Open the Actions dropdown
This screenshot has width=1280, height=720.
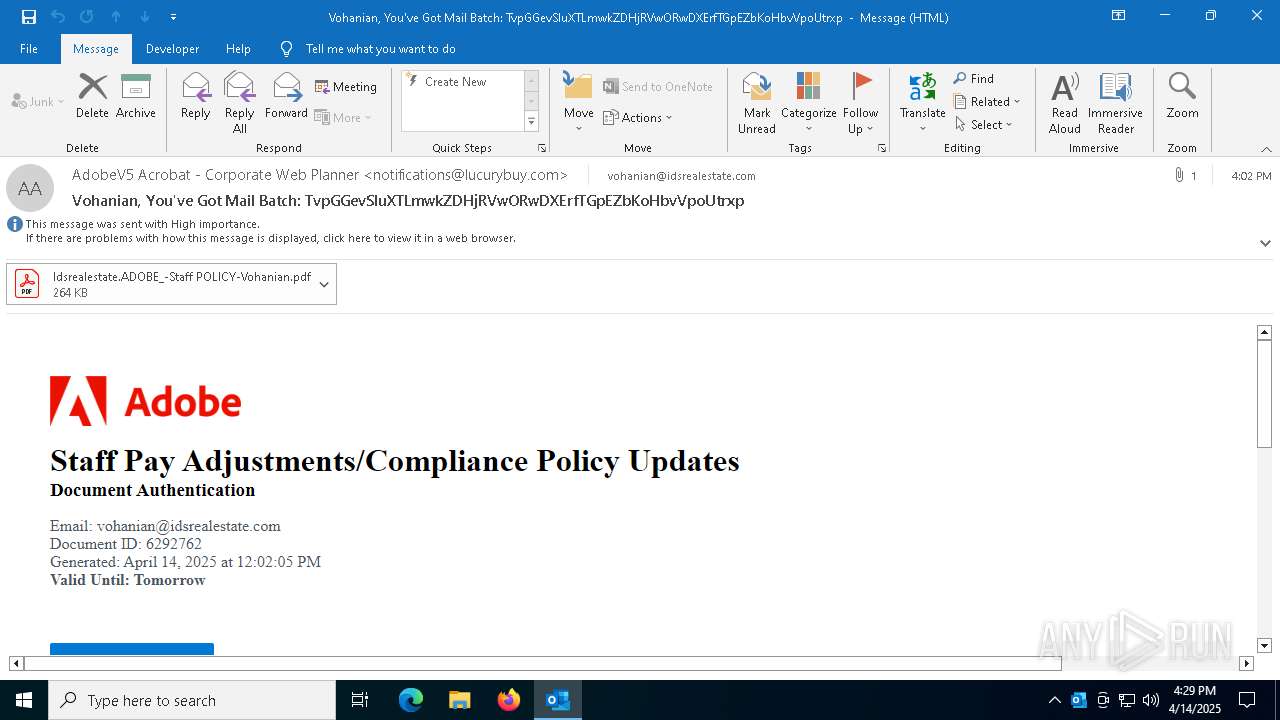[x=638, y=117]
